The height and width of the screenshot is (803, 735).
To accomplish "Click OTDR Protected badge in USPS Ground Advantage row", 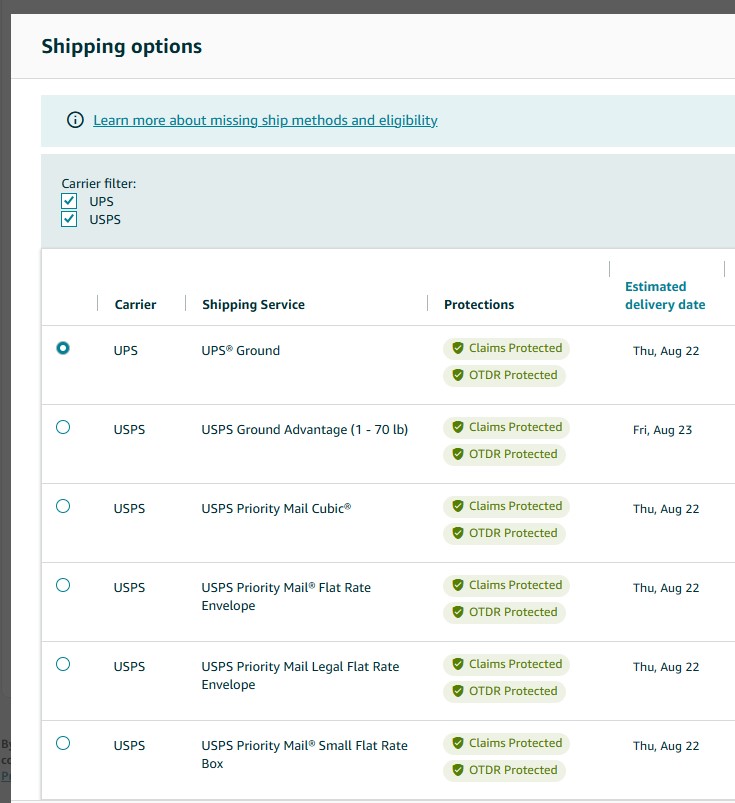I will pyautogui.click(x=505, y=454).
